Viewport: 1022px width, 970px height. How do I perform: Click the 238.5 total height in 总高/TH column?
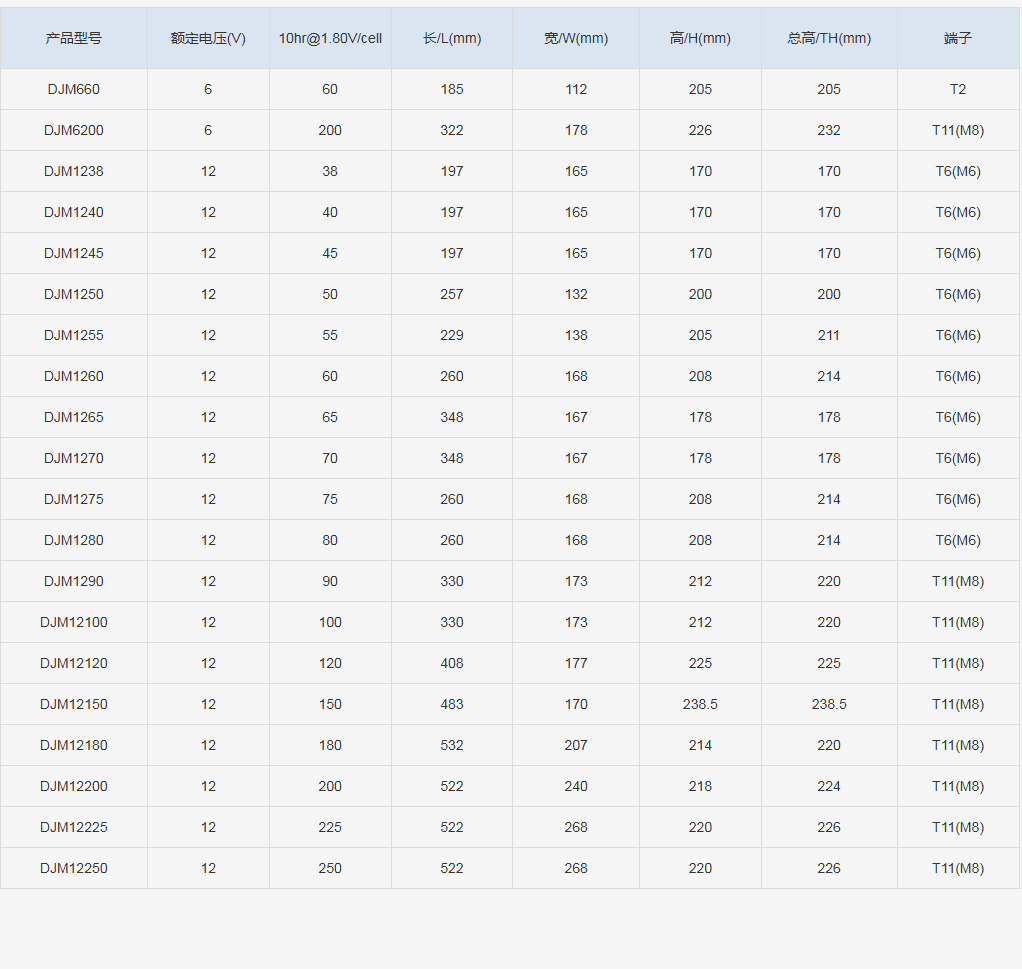(x=829, y=705)
